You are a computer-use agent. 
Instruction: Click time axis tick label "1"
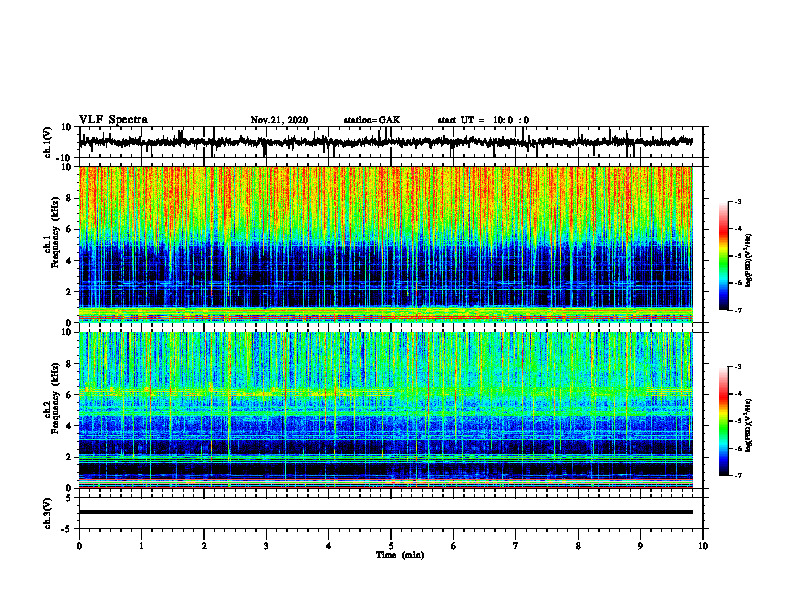click(x=141, y=546)
